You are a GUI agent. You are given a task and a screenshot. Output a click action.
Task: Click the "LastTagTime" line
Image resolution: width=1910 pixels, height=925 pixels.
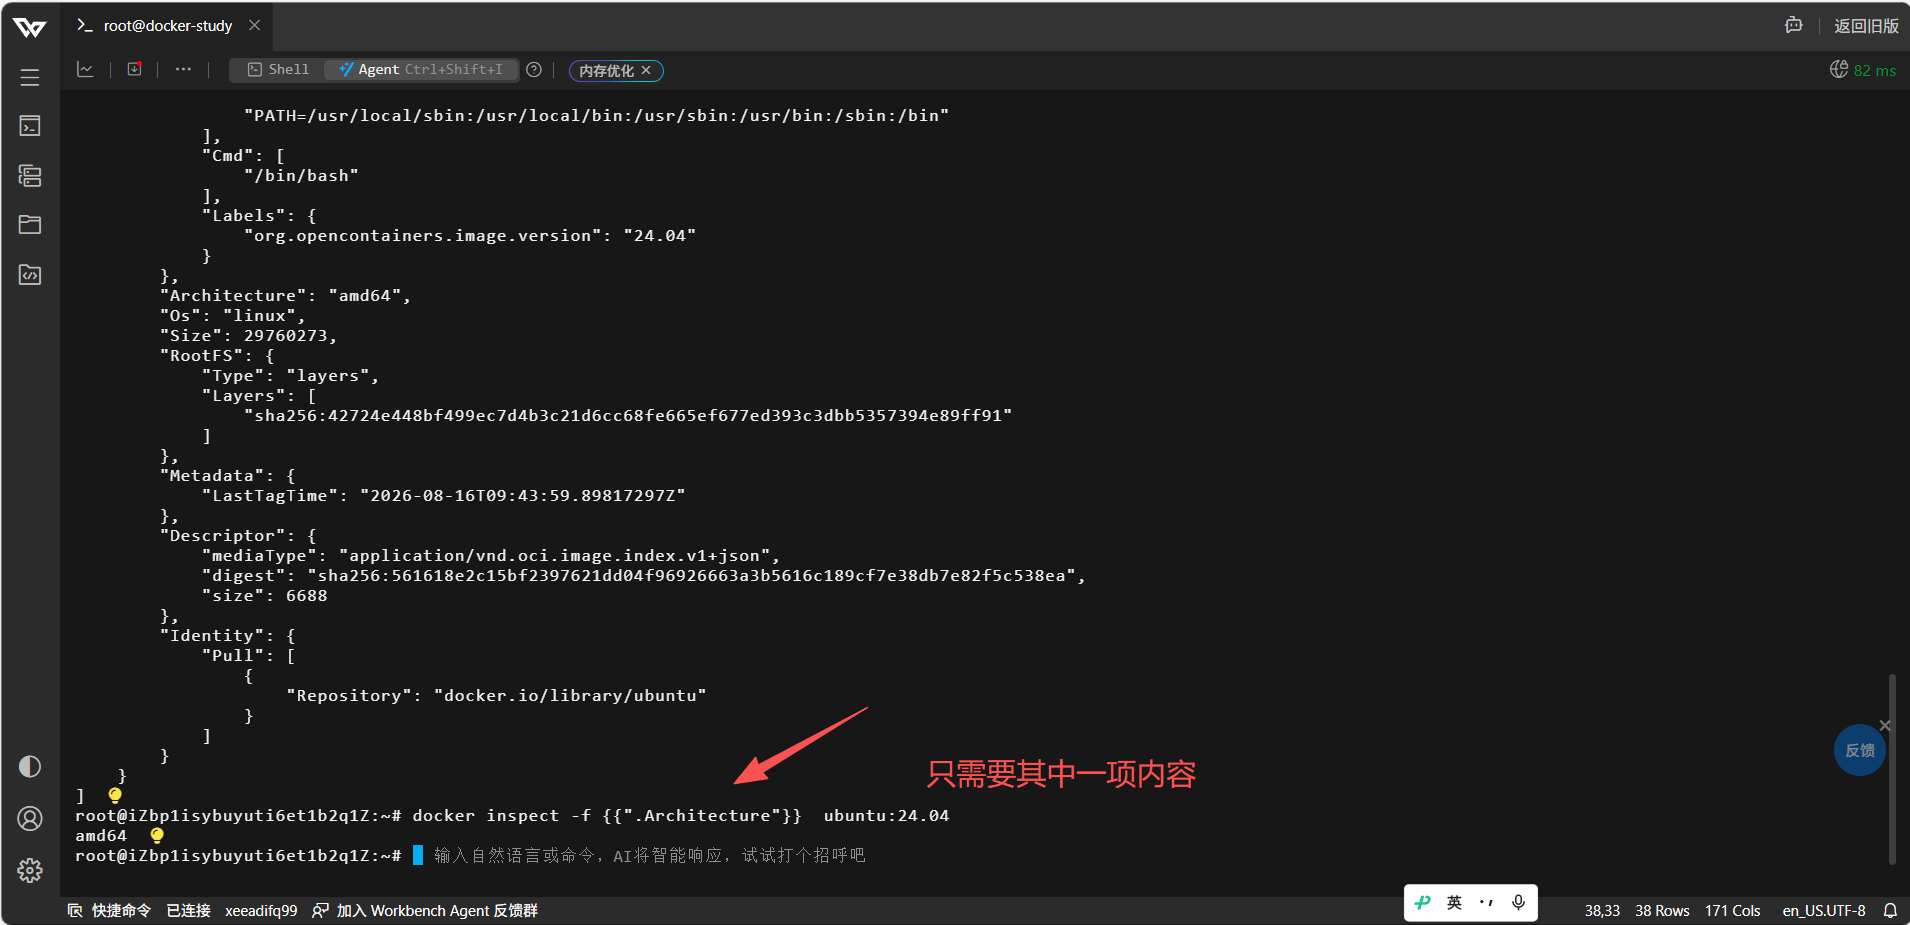[444, 495]
